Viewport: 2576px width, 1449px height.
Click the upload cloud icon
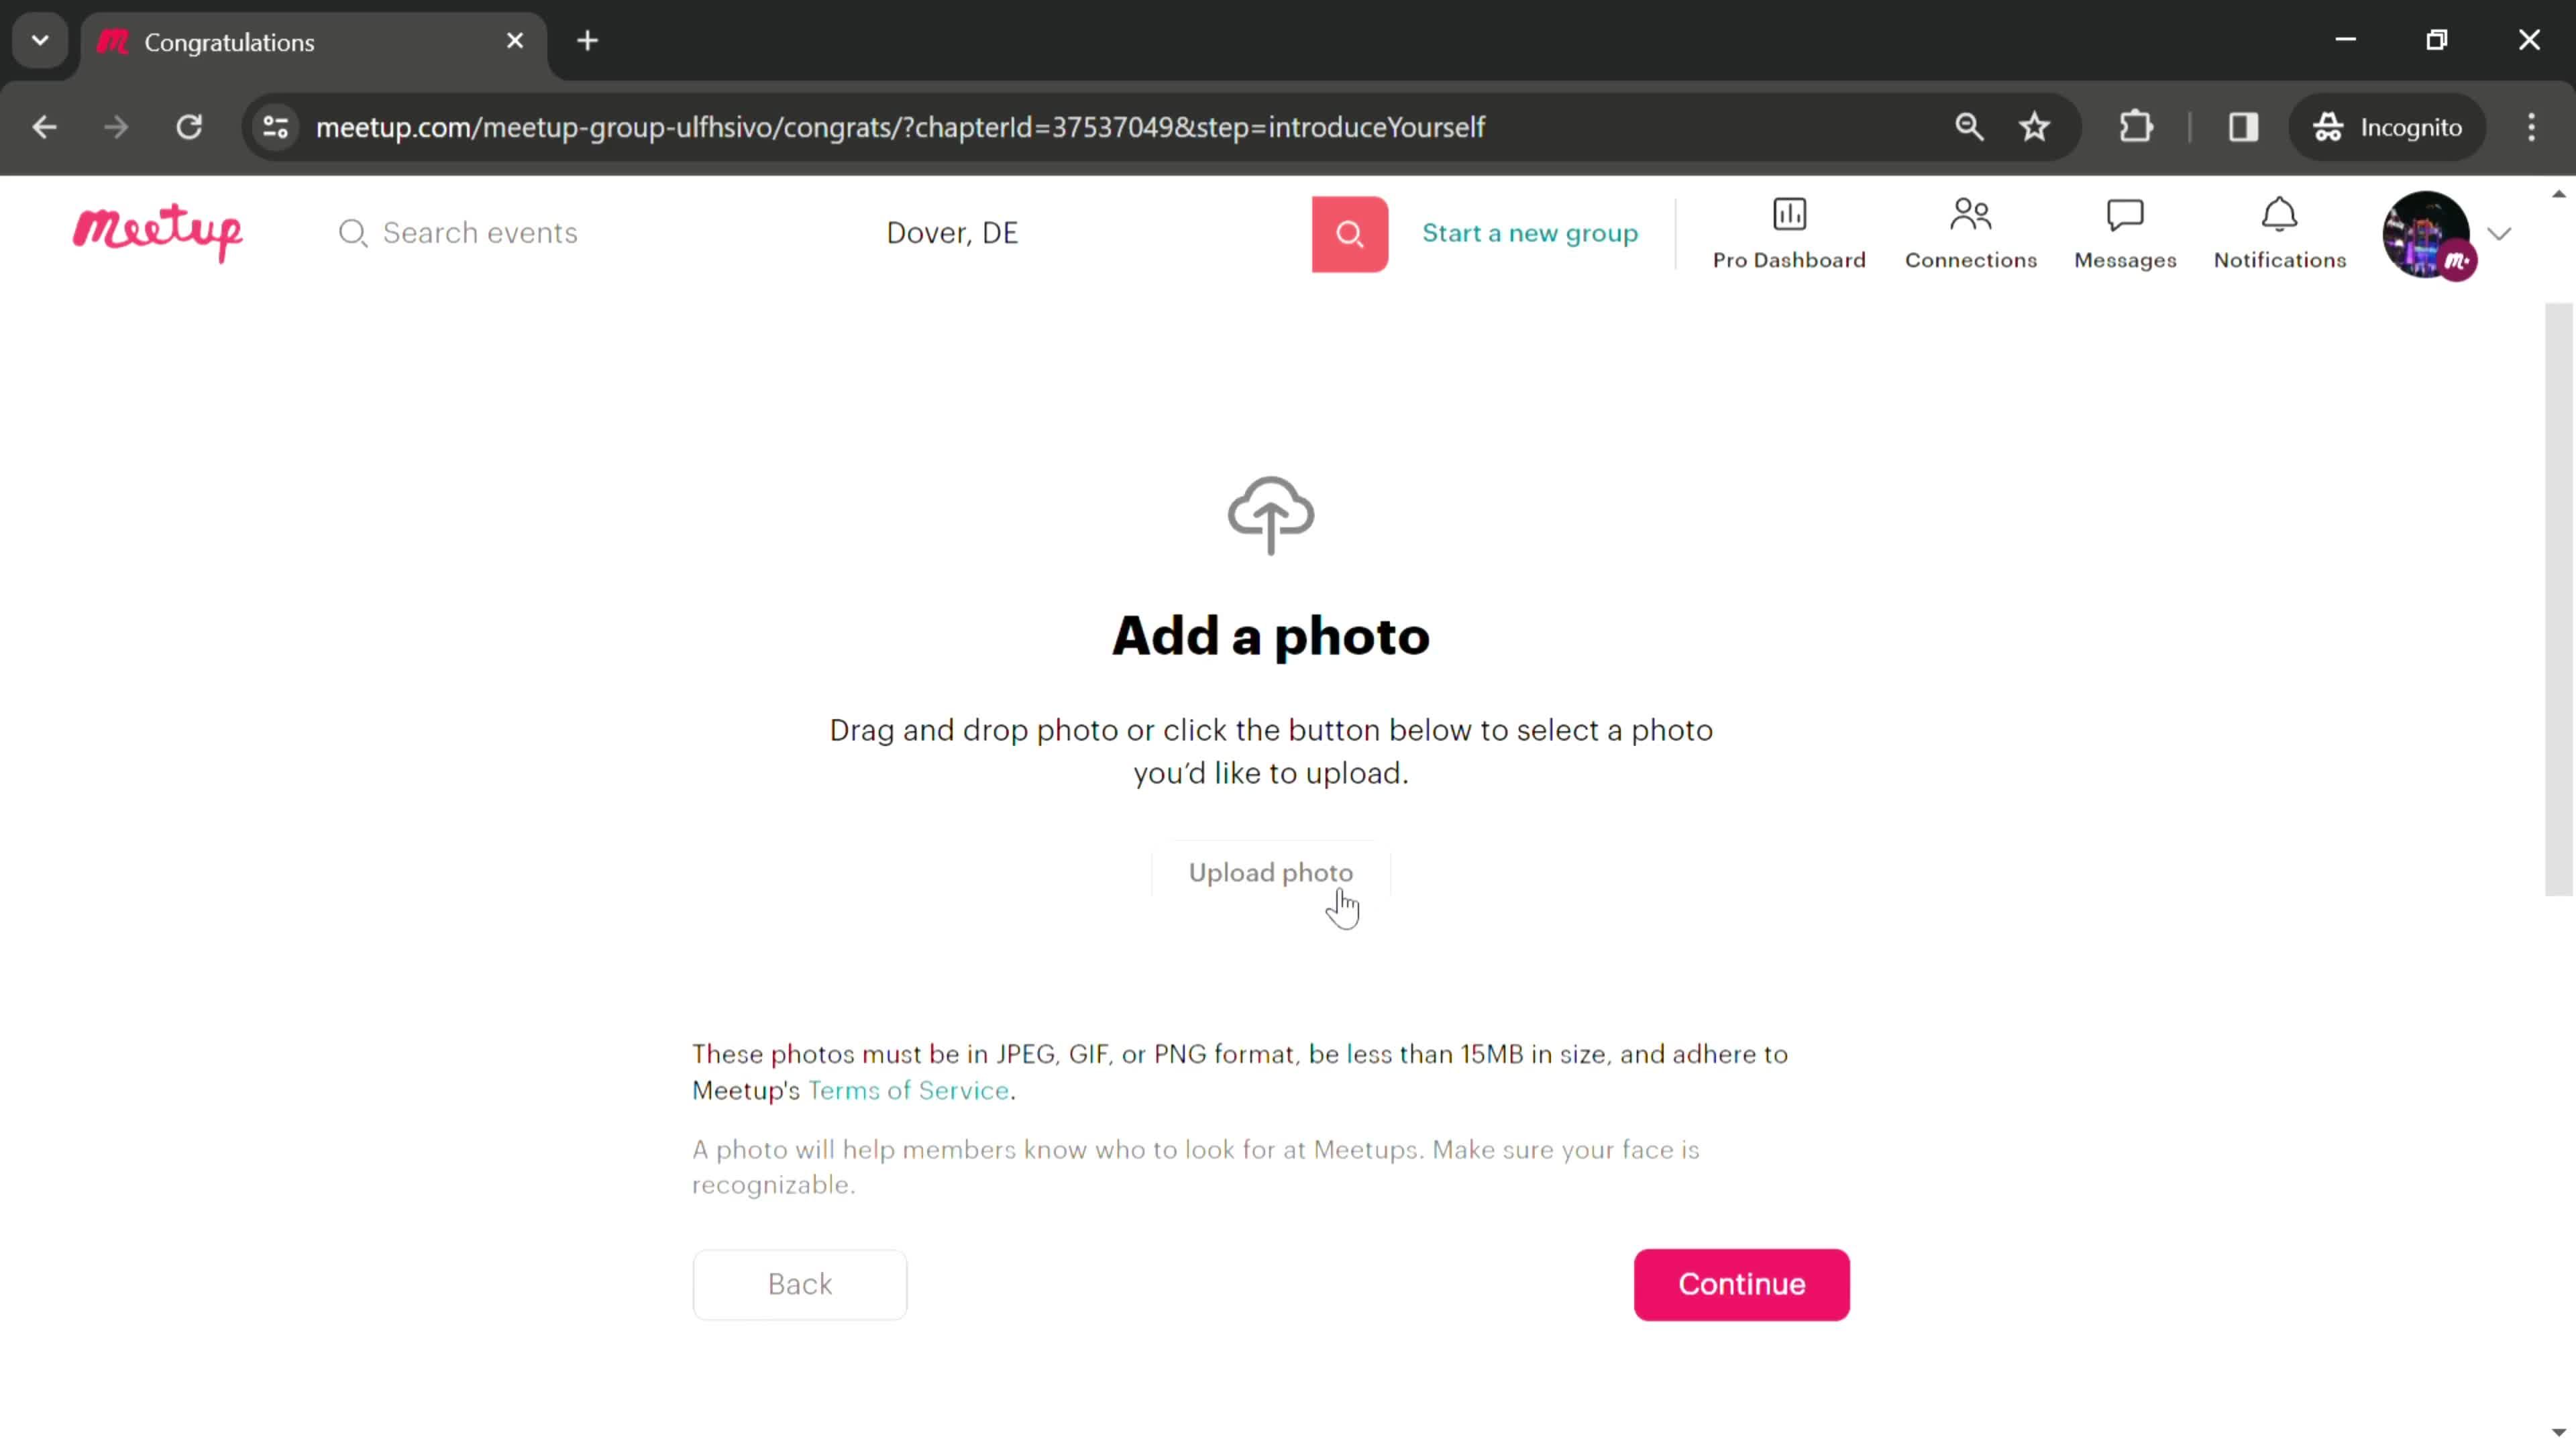pos(1271,510)
